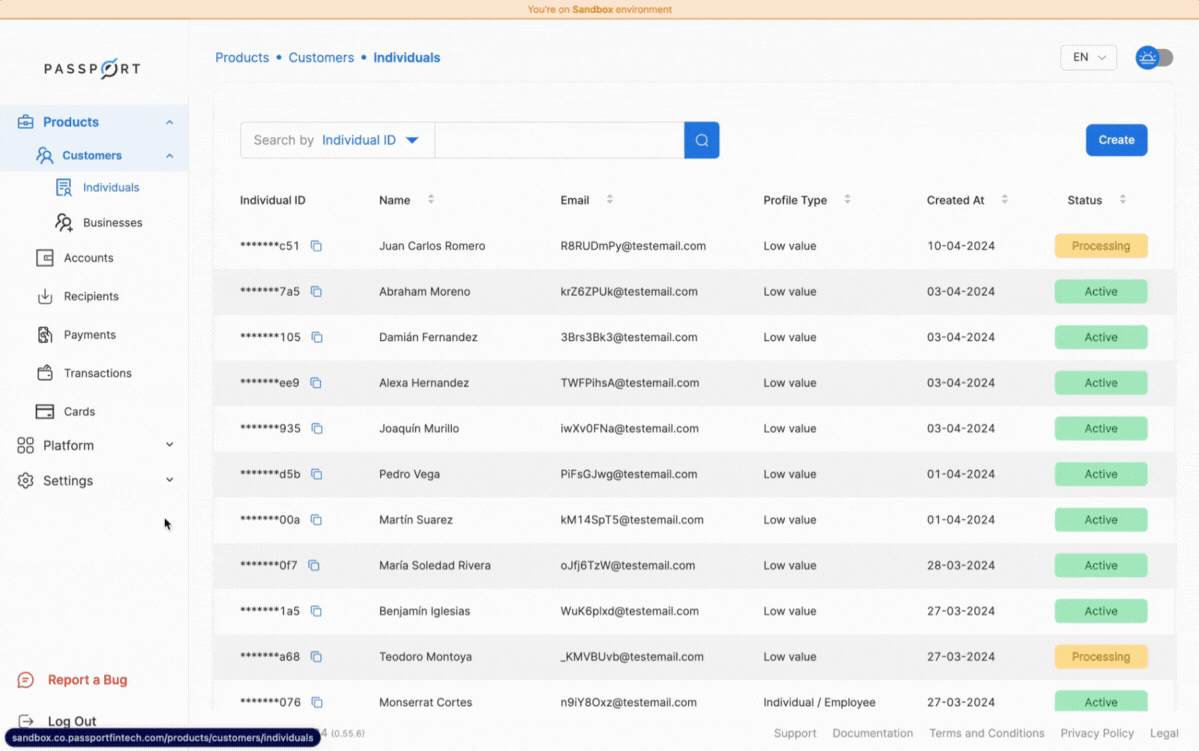Click the Transactions icon in sidebar
Screen dimensions: 1199x751
(44, 372)
